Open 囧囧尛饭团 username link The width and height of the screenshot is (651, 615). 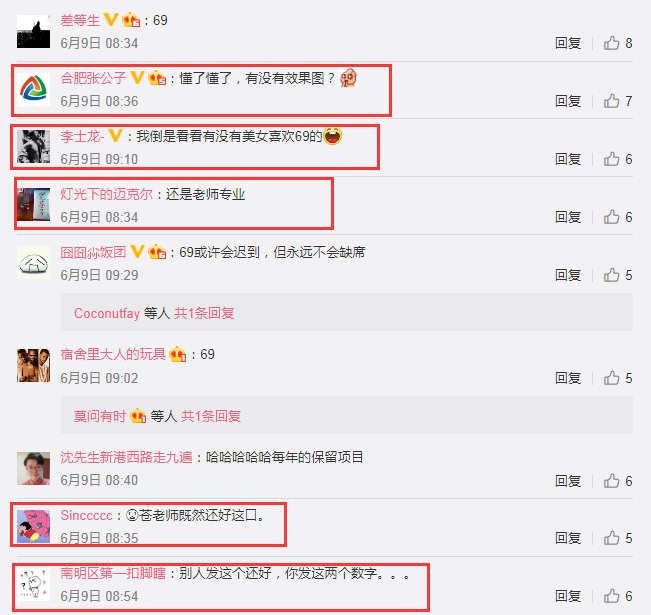[x=93, y=252]
